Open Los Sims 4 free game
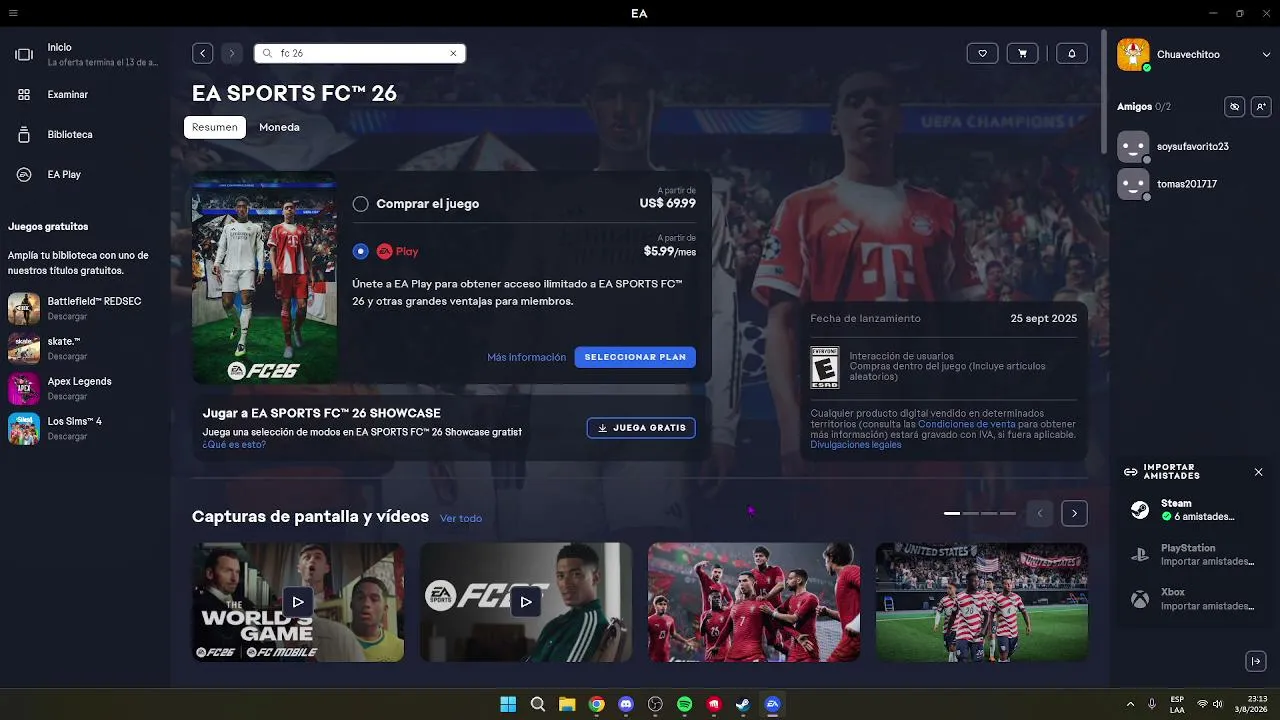1280x720 pixels. (x=85, y=428)
